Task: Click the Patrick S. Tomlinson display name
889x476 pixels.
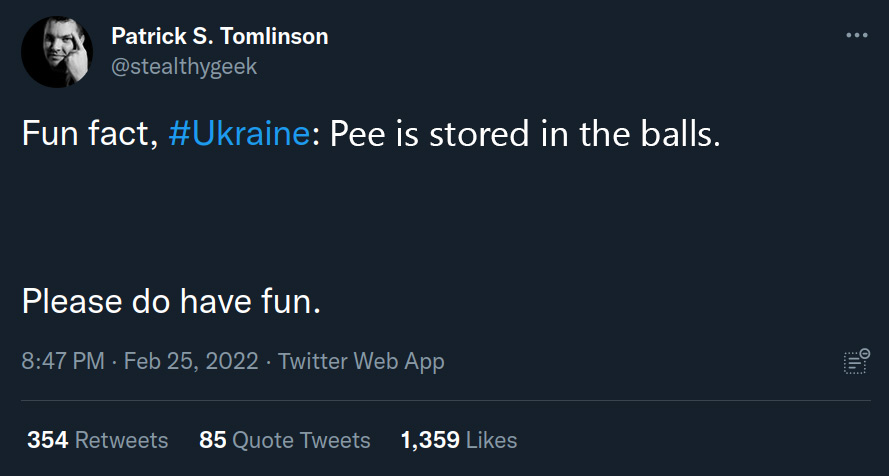Action: click(220, 37)
